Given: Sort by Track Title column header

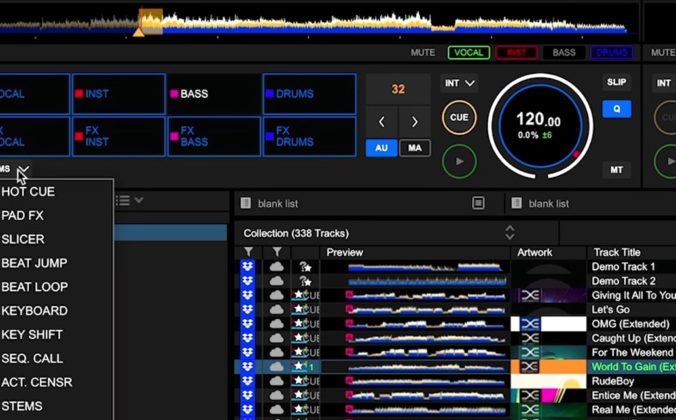Looking at the screenshot, I should (617, 253).
